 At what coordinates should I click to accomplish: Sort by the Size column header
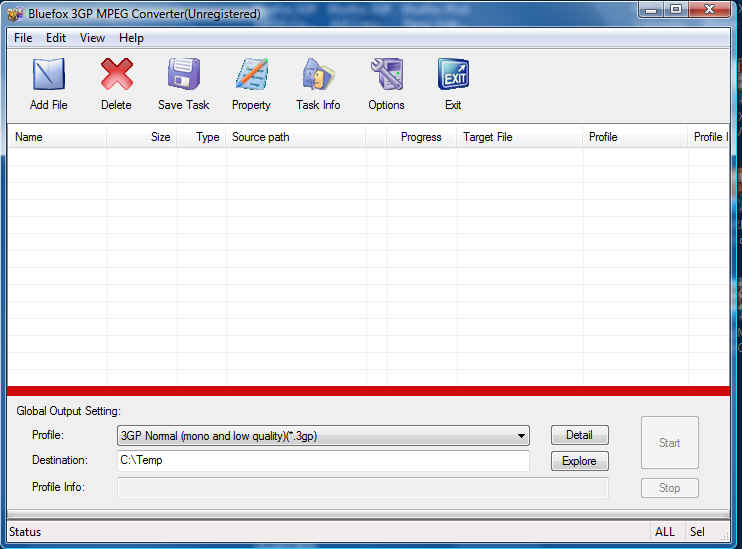pyautogui.click(x=142, y=137)
